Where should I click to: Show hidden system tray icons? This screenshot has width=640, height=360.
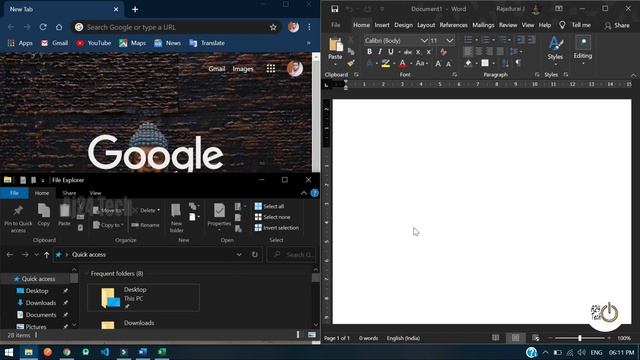pyautogui.click(x=546, y=352)
